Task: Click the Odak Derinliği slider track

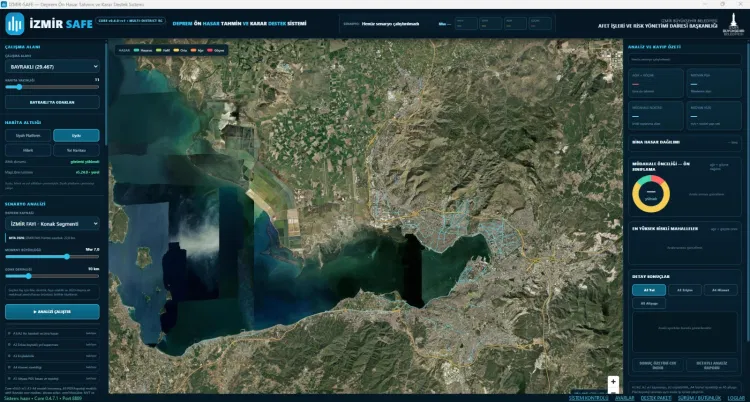Action: tap(52, 276)
